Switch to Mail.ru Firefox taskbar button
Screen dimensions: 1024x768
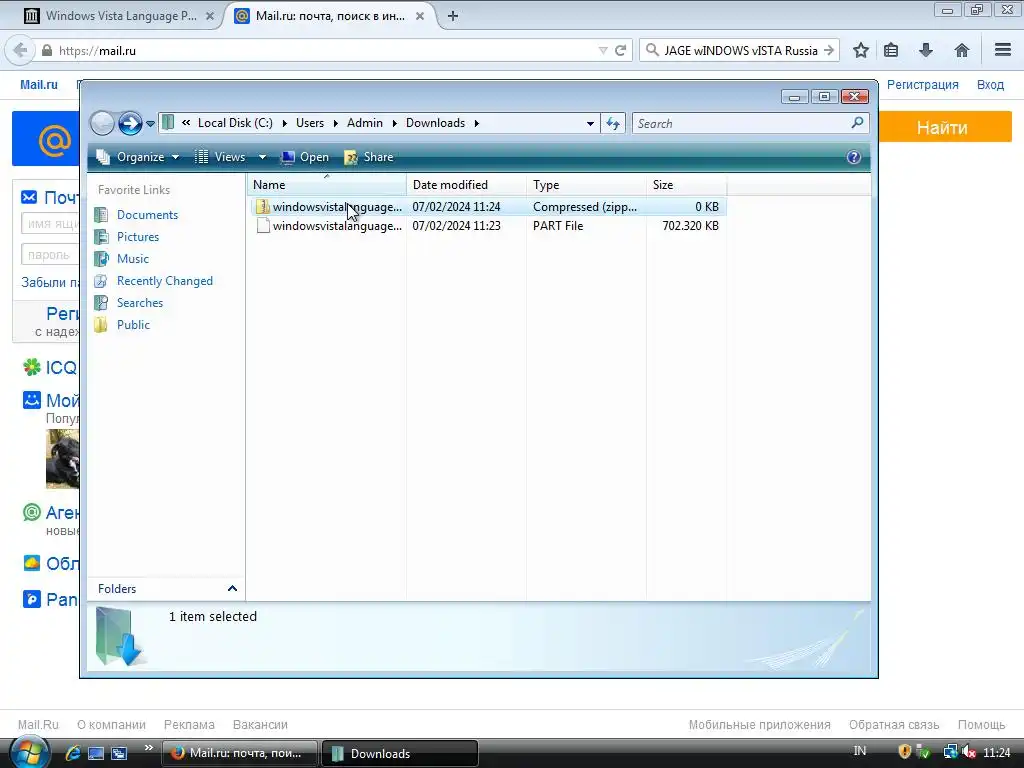(239, 753)
